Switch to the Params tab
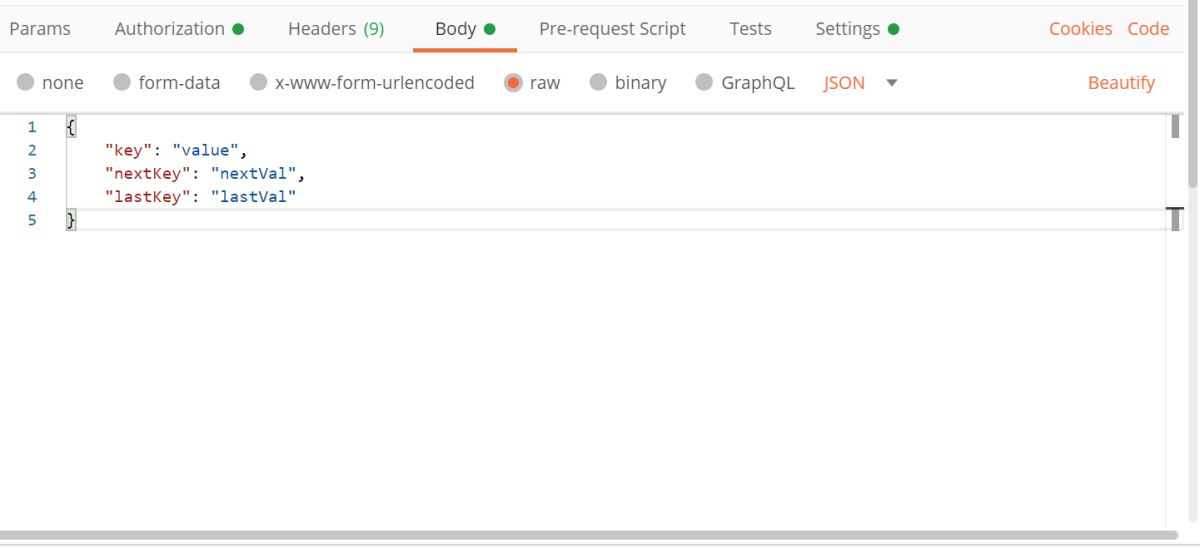The image size is (1200, 548). (40, 29)
